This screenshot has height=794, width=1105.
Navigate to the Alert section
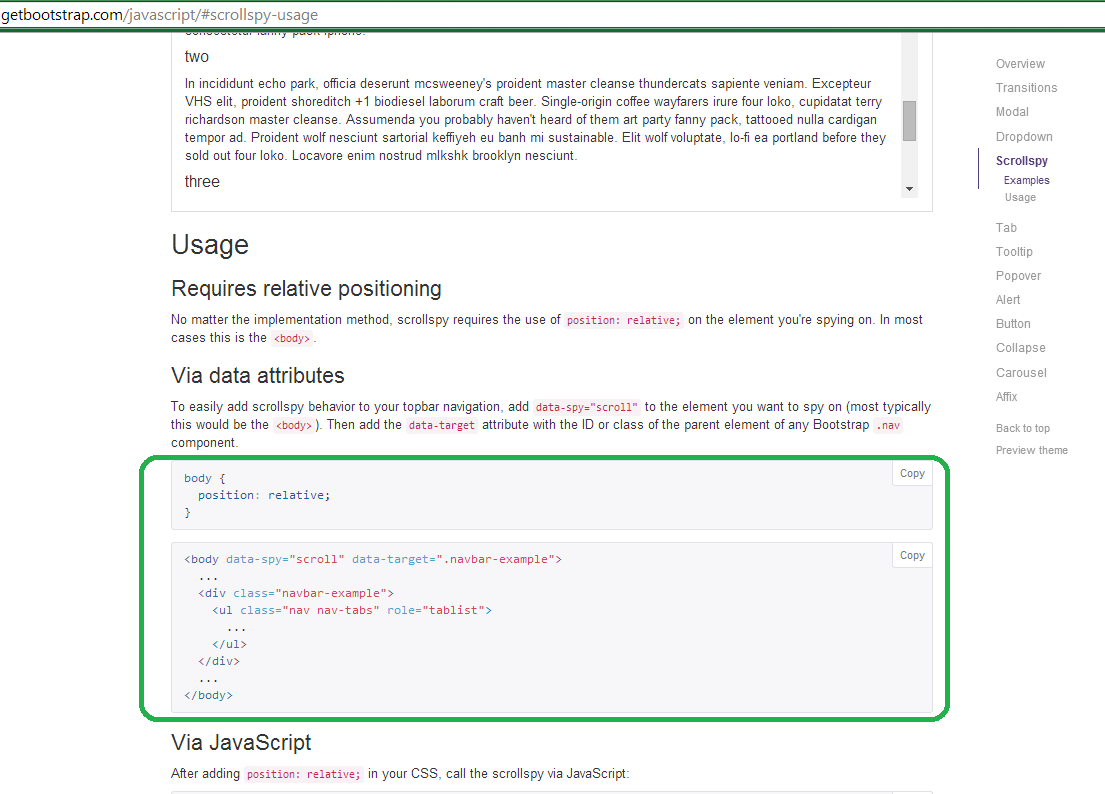point(1008,299)
